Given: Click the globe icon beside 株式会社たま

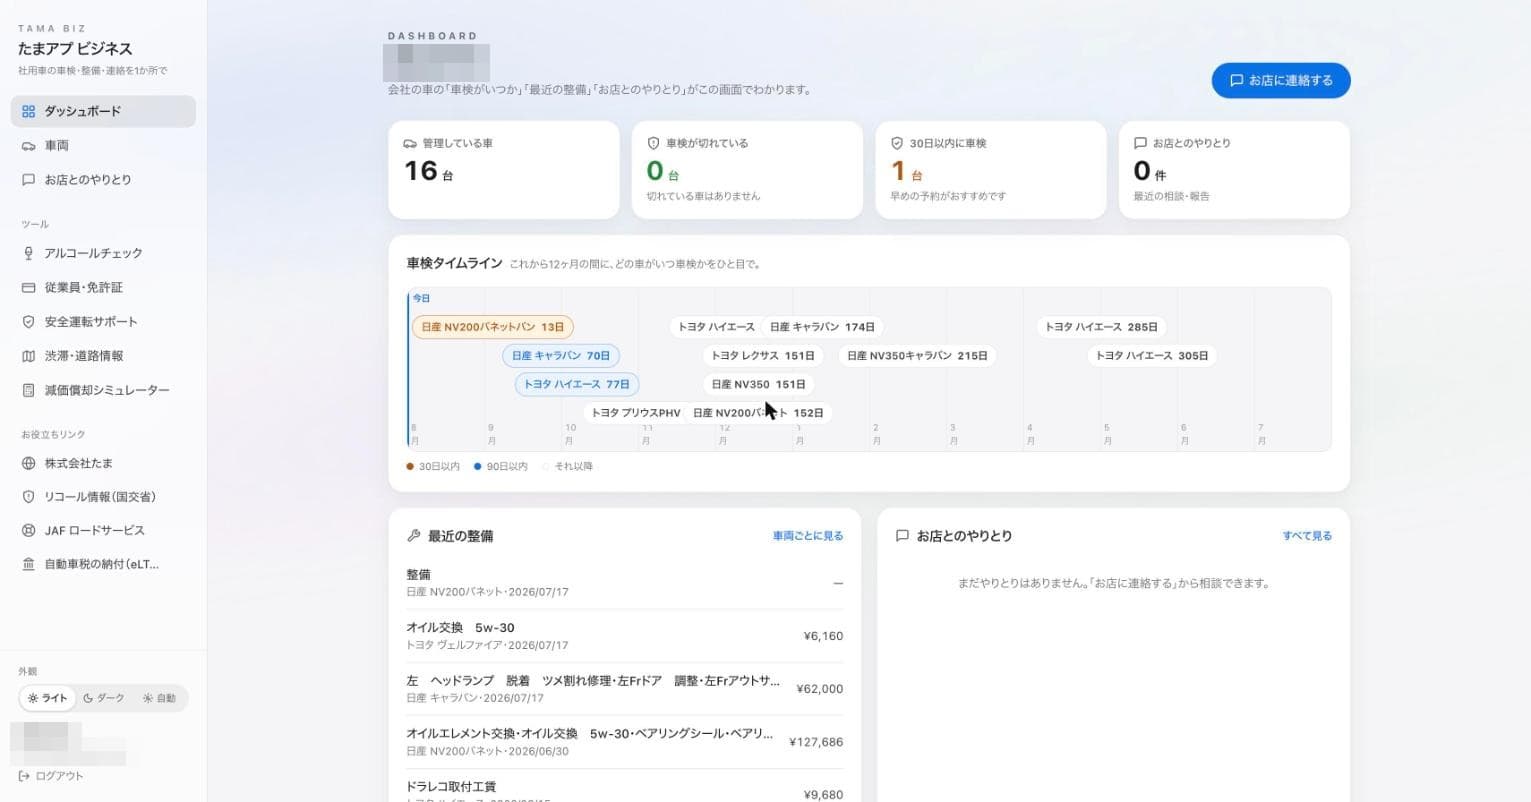Looking at the screenshot, I should [x=28, y=463].
